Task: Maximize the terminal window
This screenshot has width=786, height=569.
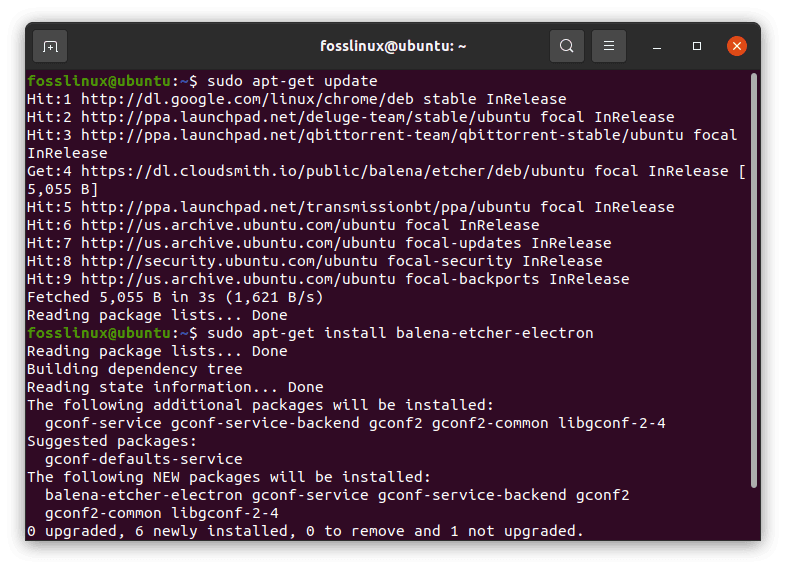Action: click(697, 46)
